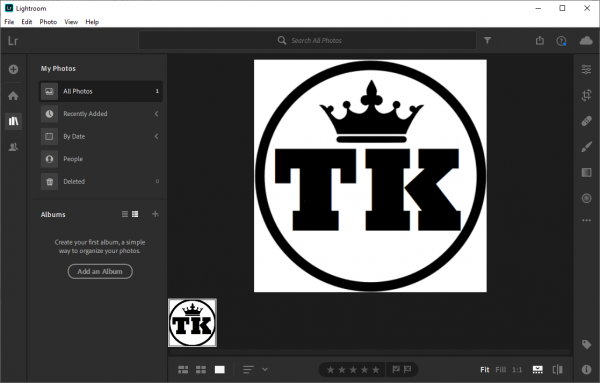
Task: Choose the Linear Gradient tool
Action: (586, 172)
